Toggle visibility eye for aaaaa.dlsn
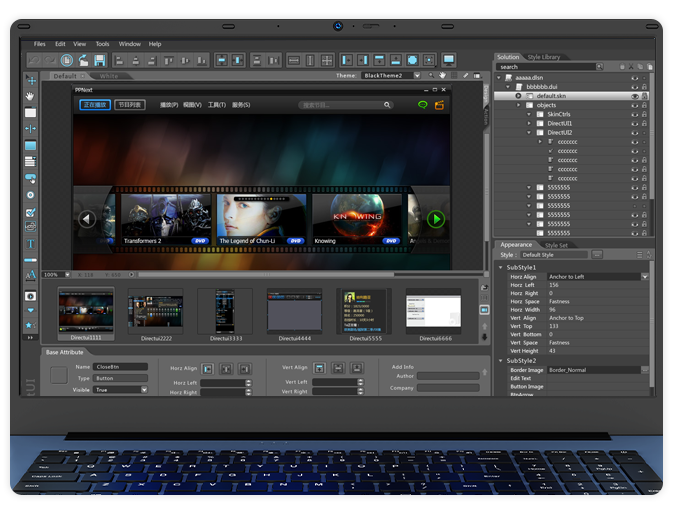The width and height of the screenshot is (675, 507). coord(633,78)
